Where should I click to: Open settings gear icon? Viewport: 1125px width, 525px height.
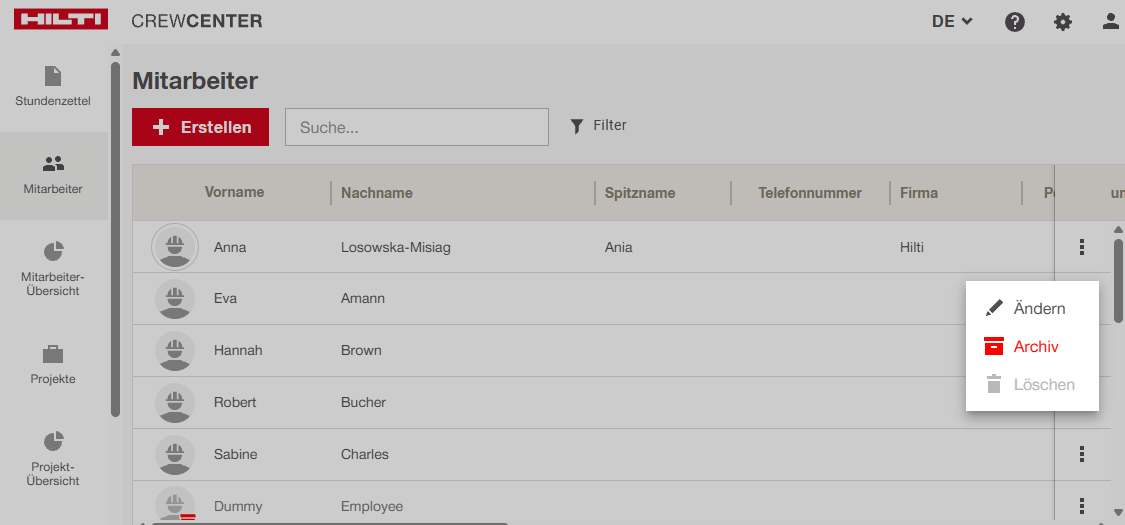pos(1063,21)
